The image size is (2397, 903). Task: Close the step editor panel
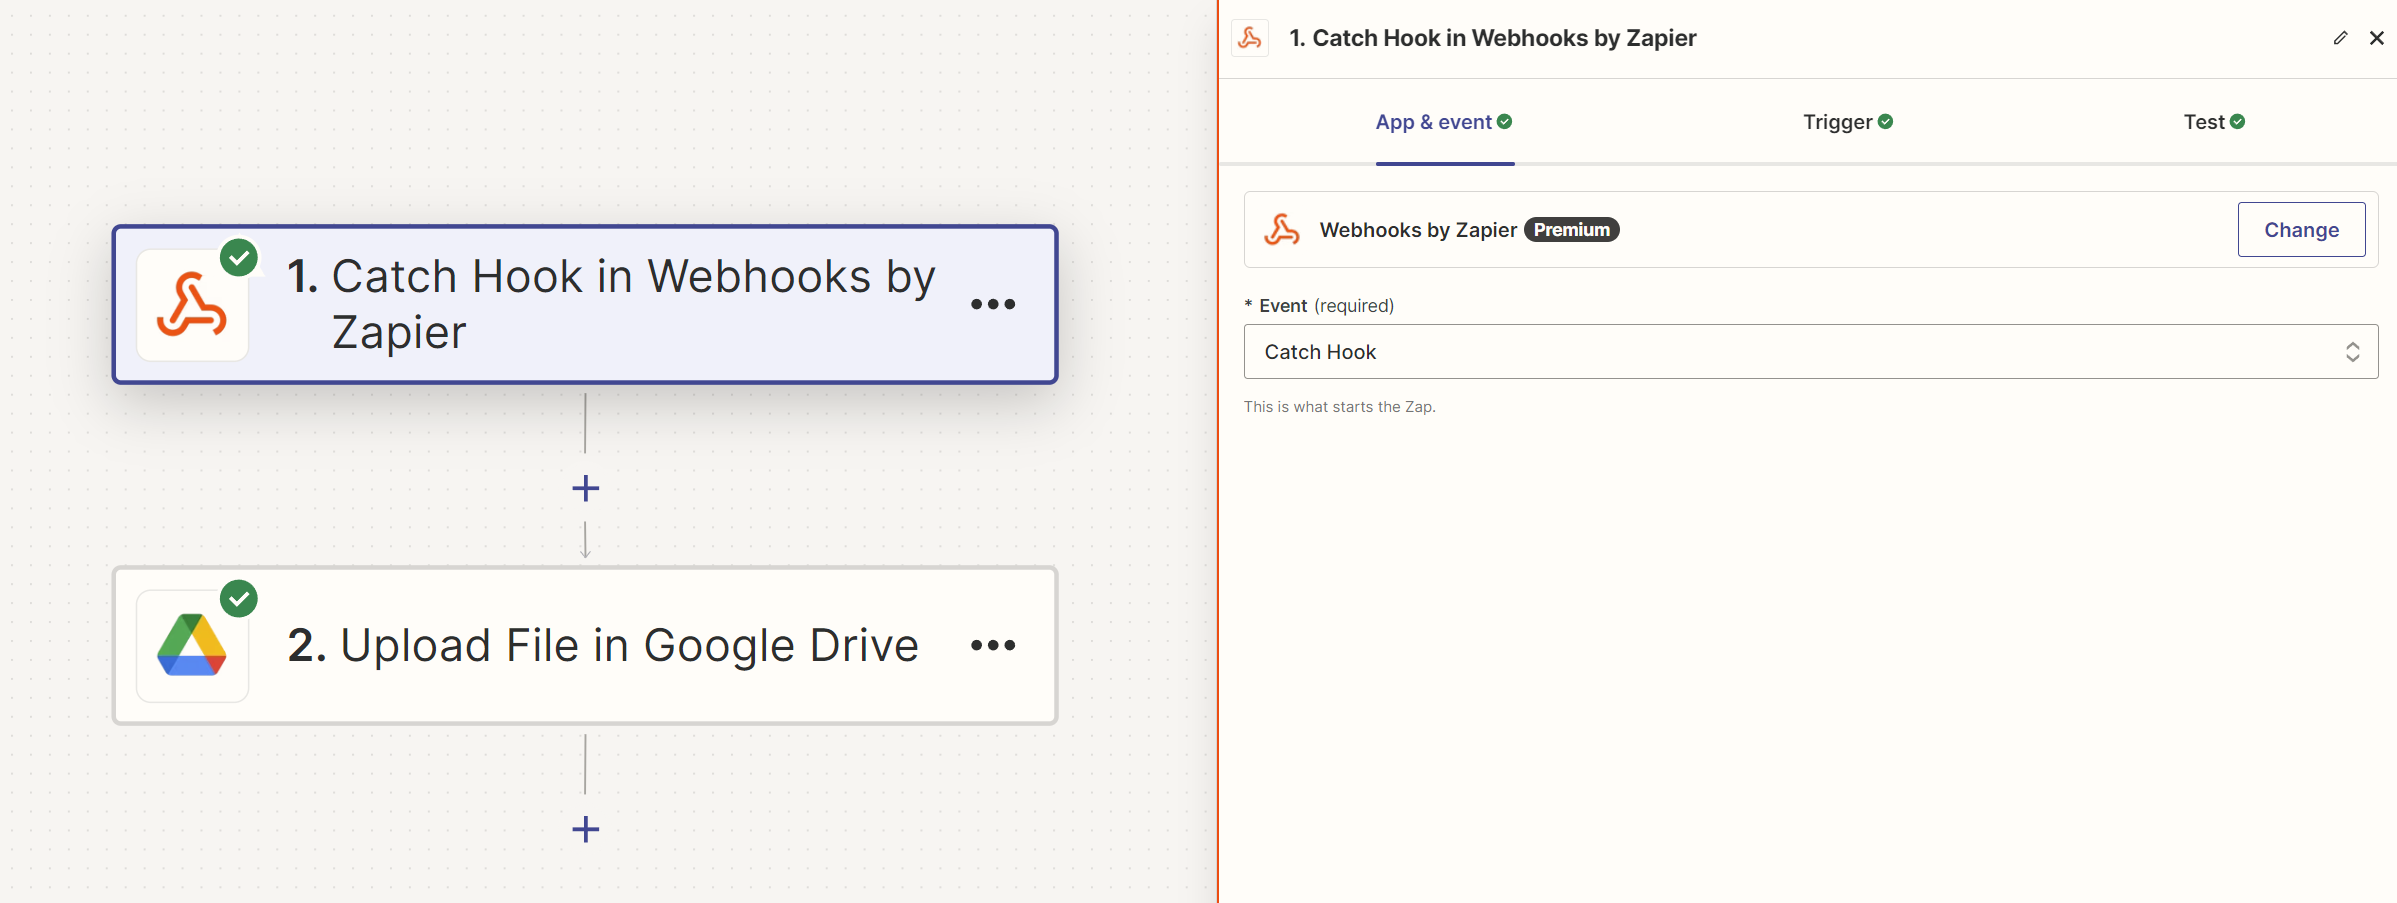2377,38
